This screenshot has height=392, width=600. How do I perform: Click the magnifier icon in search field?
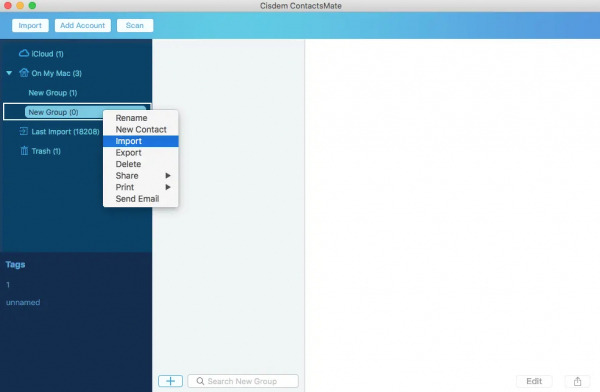click(200, 381)
